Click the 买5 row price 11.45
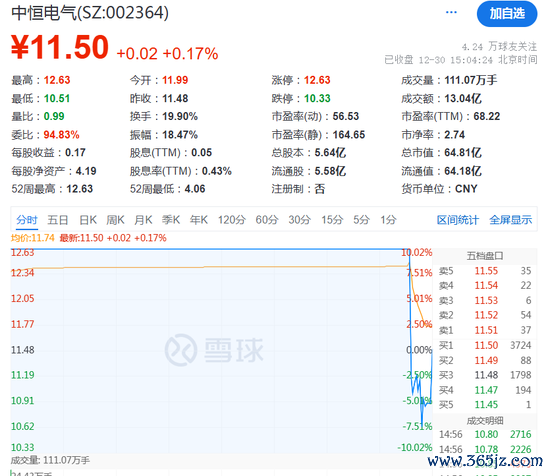This screenshot has height=476, width=550. click(486, 405)
